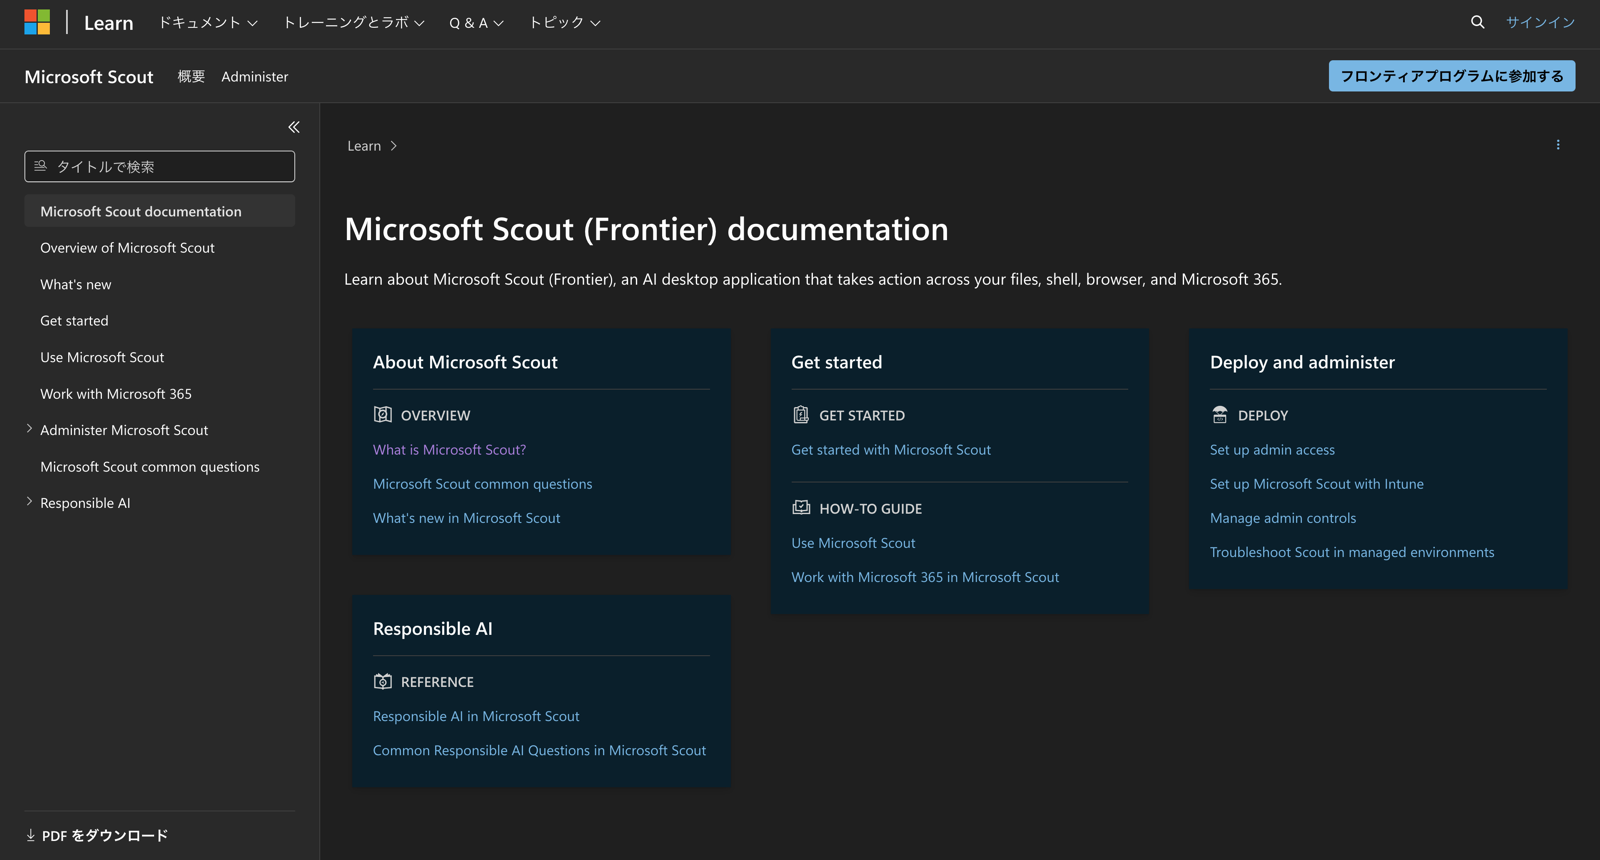
Task: Open Responsible AI in Microsoft Scout link
Action: click(x=476, y=716)
